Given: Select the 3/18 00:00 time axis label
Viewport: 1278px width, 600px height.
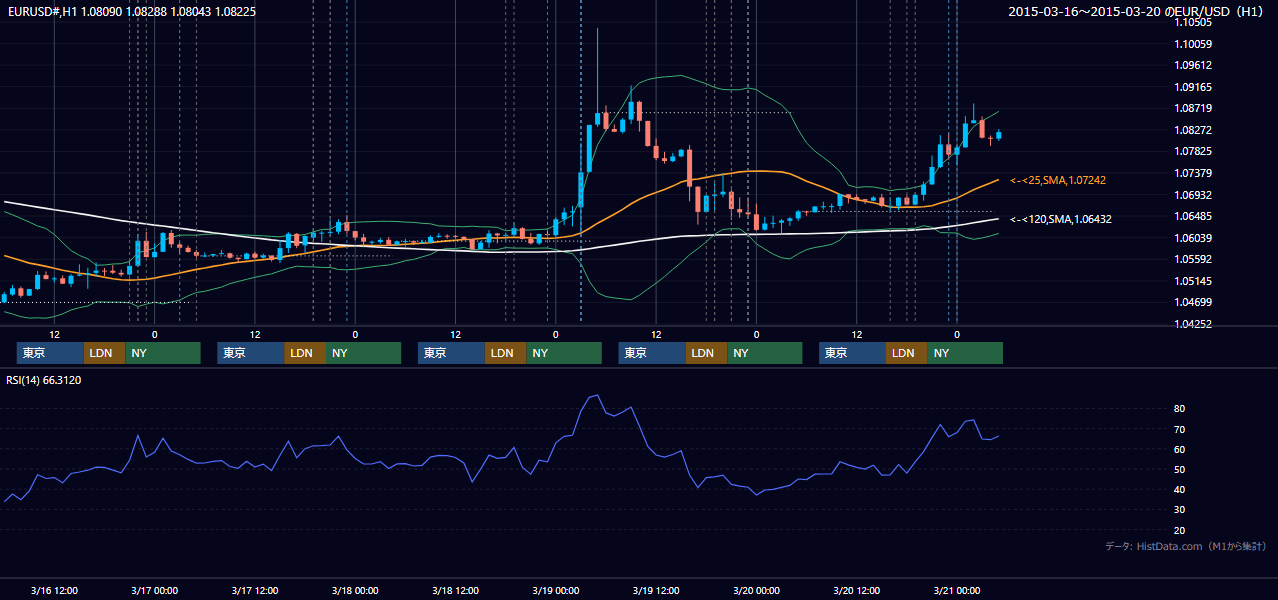Looking at the screenshot, I should click(x=355, y=591).
